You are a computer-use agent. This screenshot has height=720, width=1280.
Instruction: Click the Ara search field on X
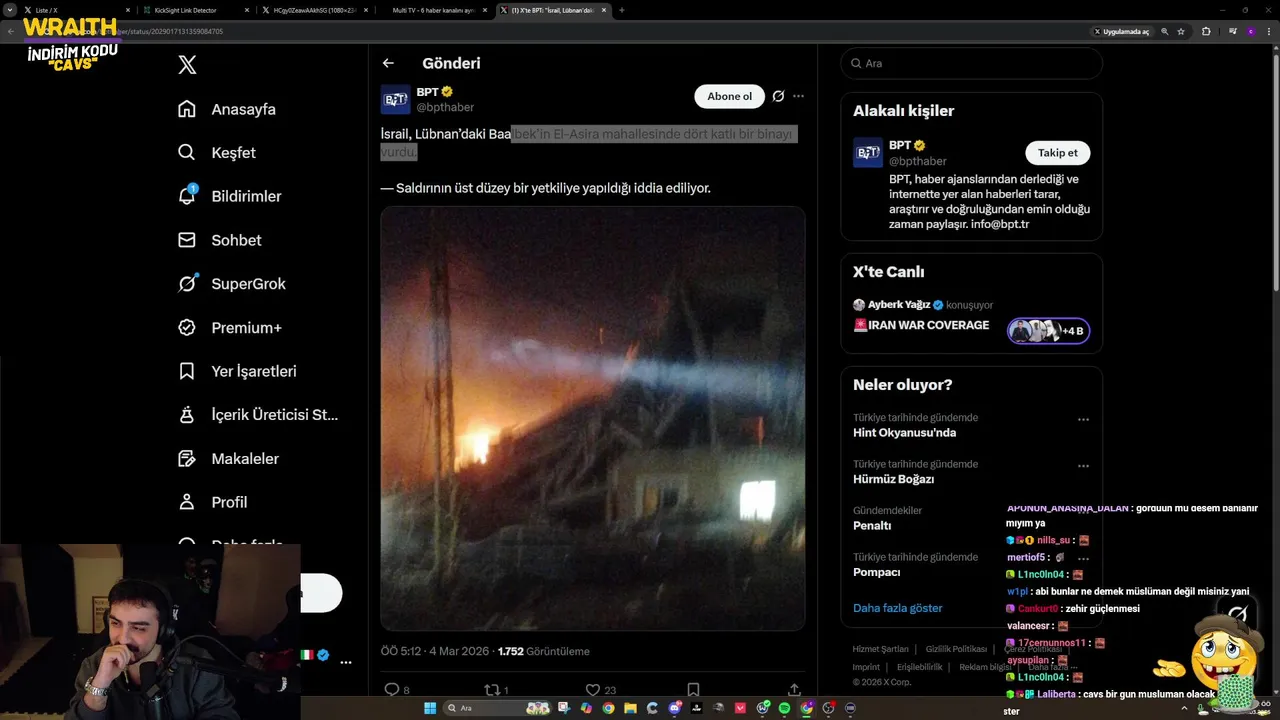point(972,63)
